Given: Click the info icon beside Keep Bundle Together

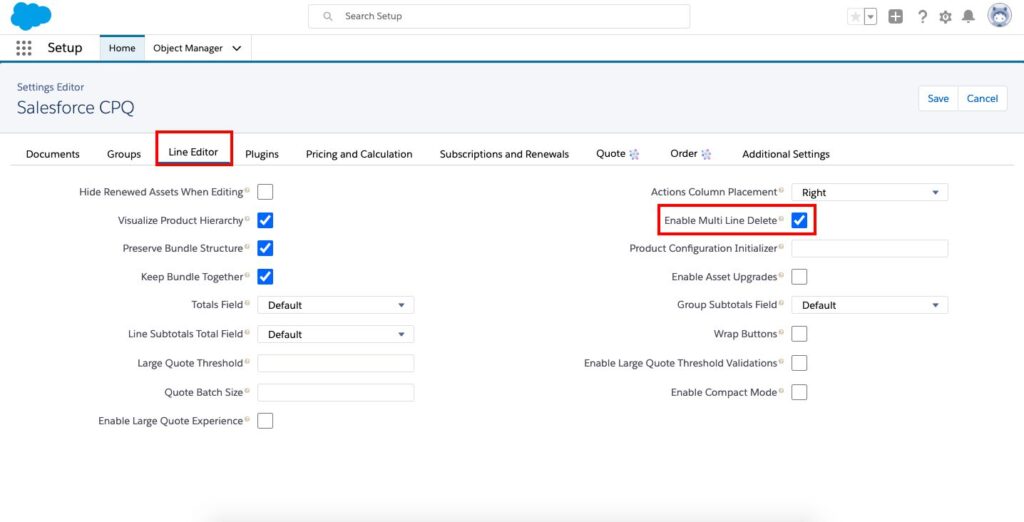Looking at the screenshot, I should (x=247, y=276).
